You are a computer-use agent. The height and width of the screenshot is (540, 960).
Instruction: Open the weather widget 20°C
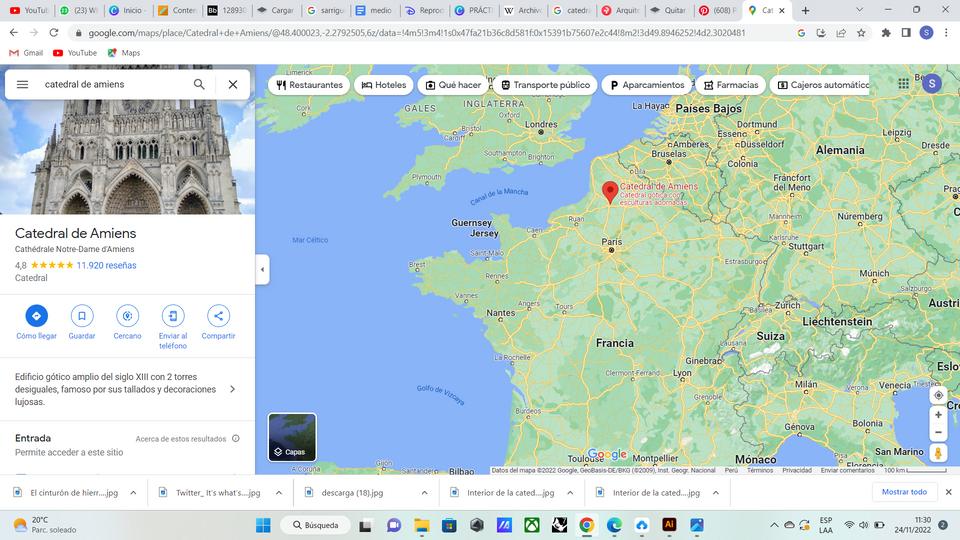[45, 525]
